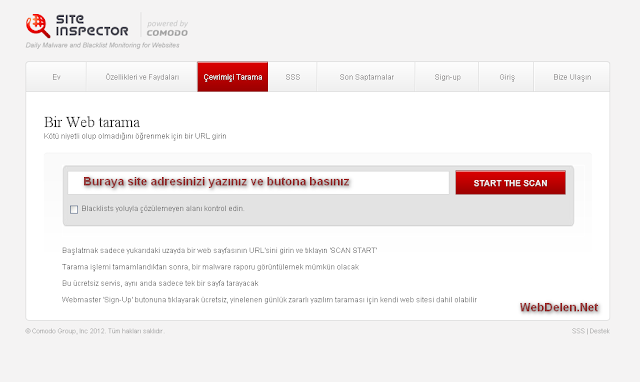Click the Comodo Group copyright footer text
Viewport: 640px width, 382px height.
pyautogui.click(x=95, y=331)
